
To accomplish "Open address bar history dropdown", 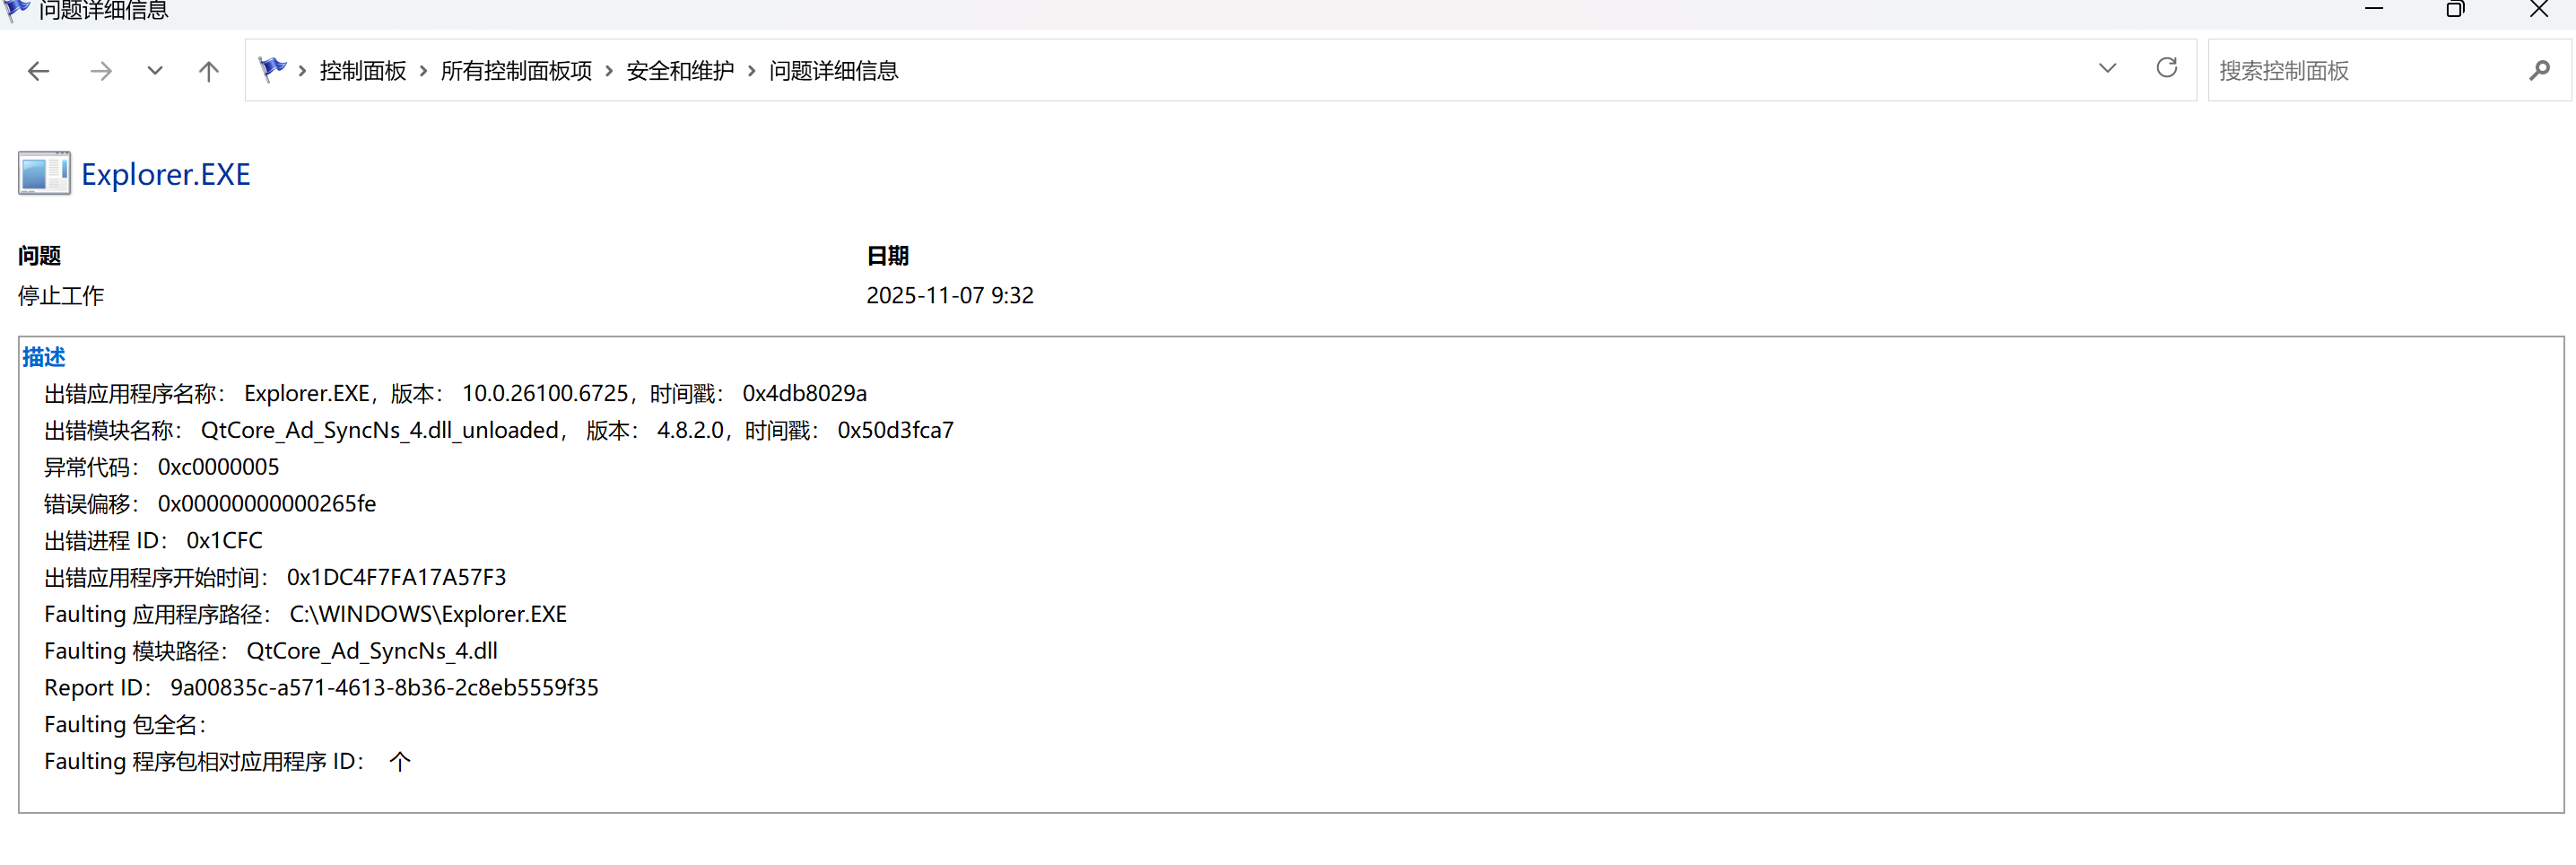I will click(2108, 69).
